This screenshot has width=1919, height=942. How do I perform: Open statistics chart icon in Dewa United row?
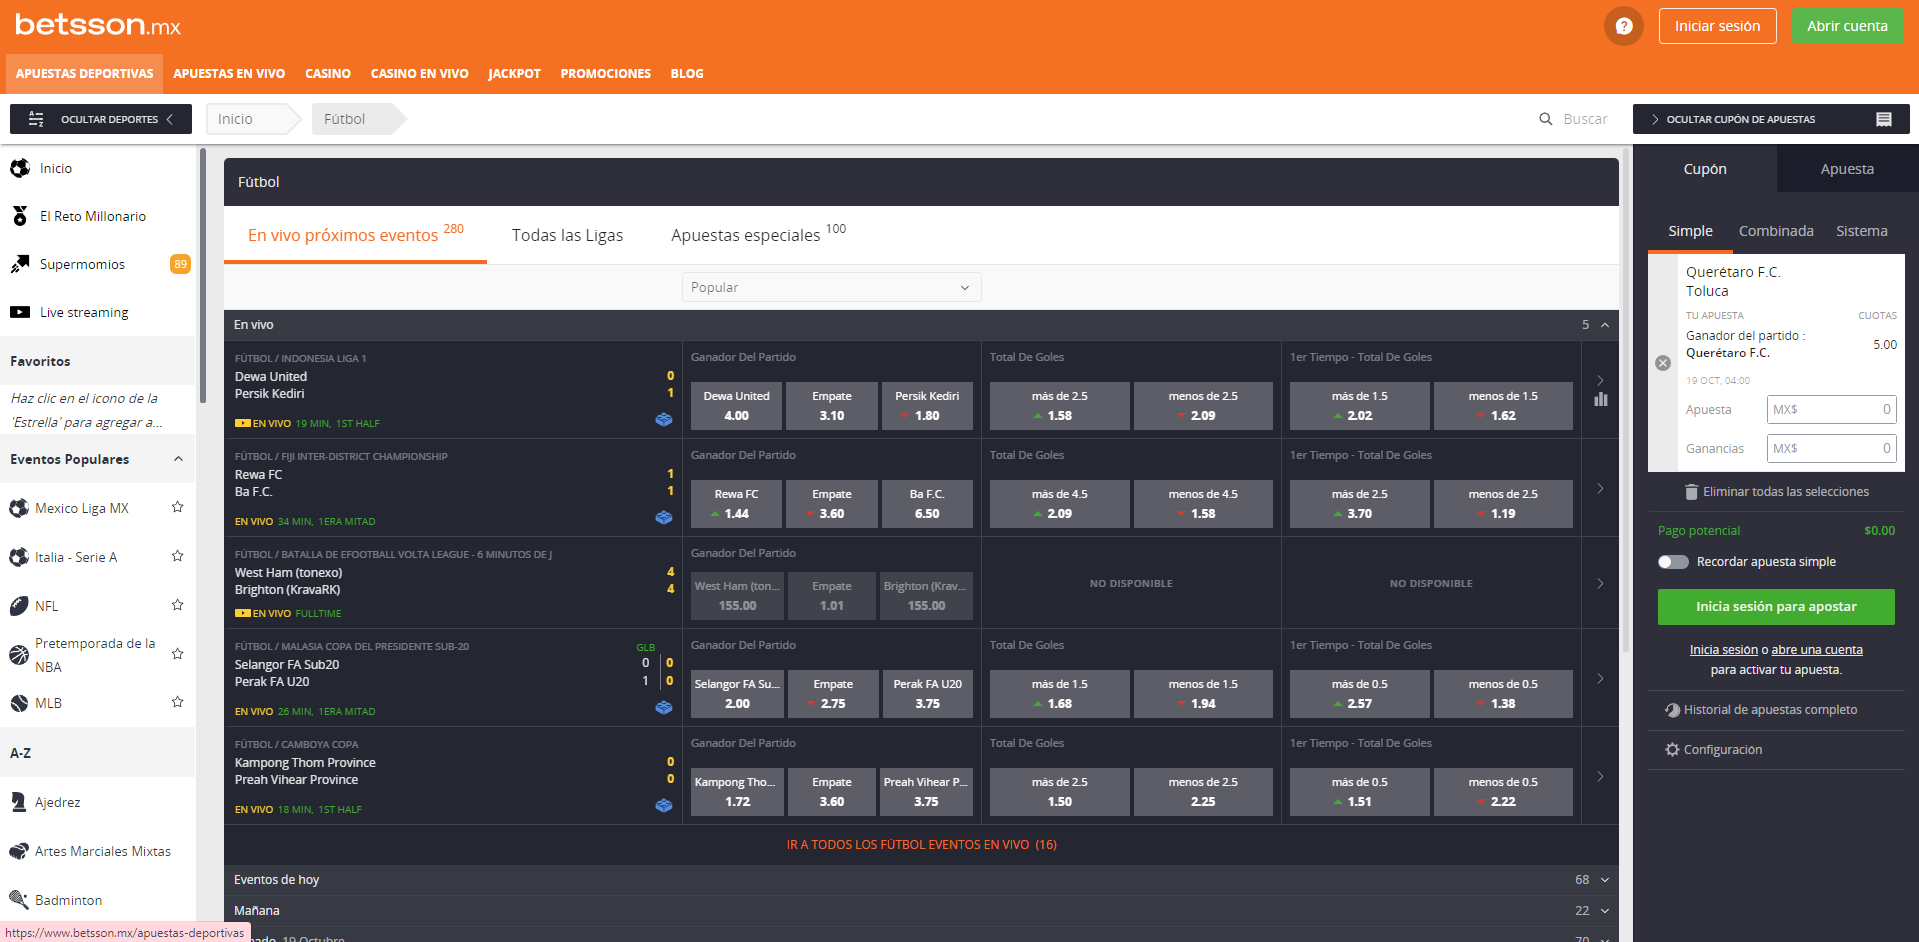click(1601, 399)
